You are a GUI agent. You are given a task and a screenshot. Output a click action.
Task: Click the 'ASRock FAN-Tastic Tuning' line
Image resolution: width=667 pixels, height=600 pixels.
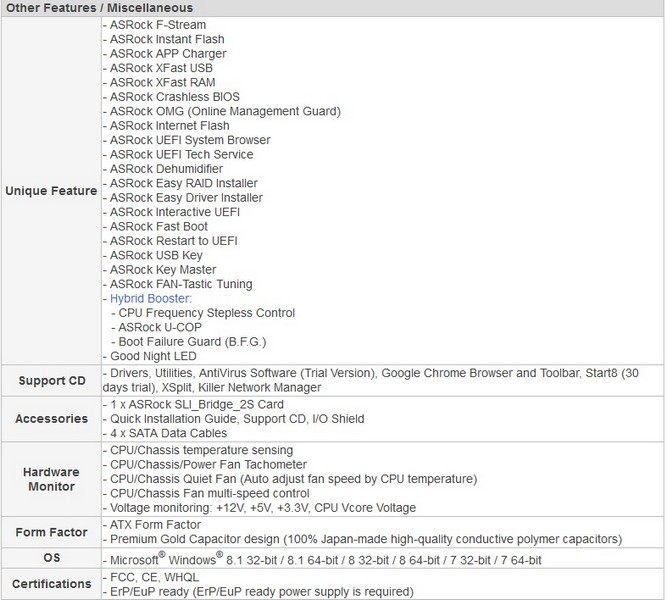click(178, 284)
